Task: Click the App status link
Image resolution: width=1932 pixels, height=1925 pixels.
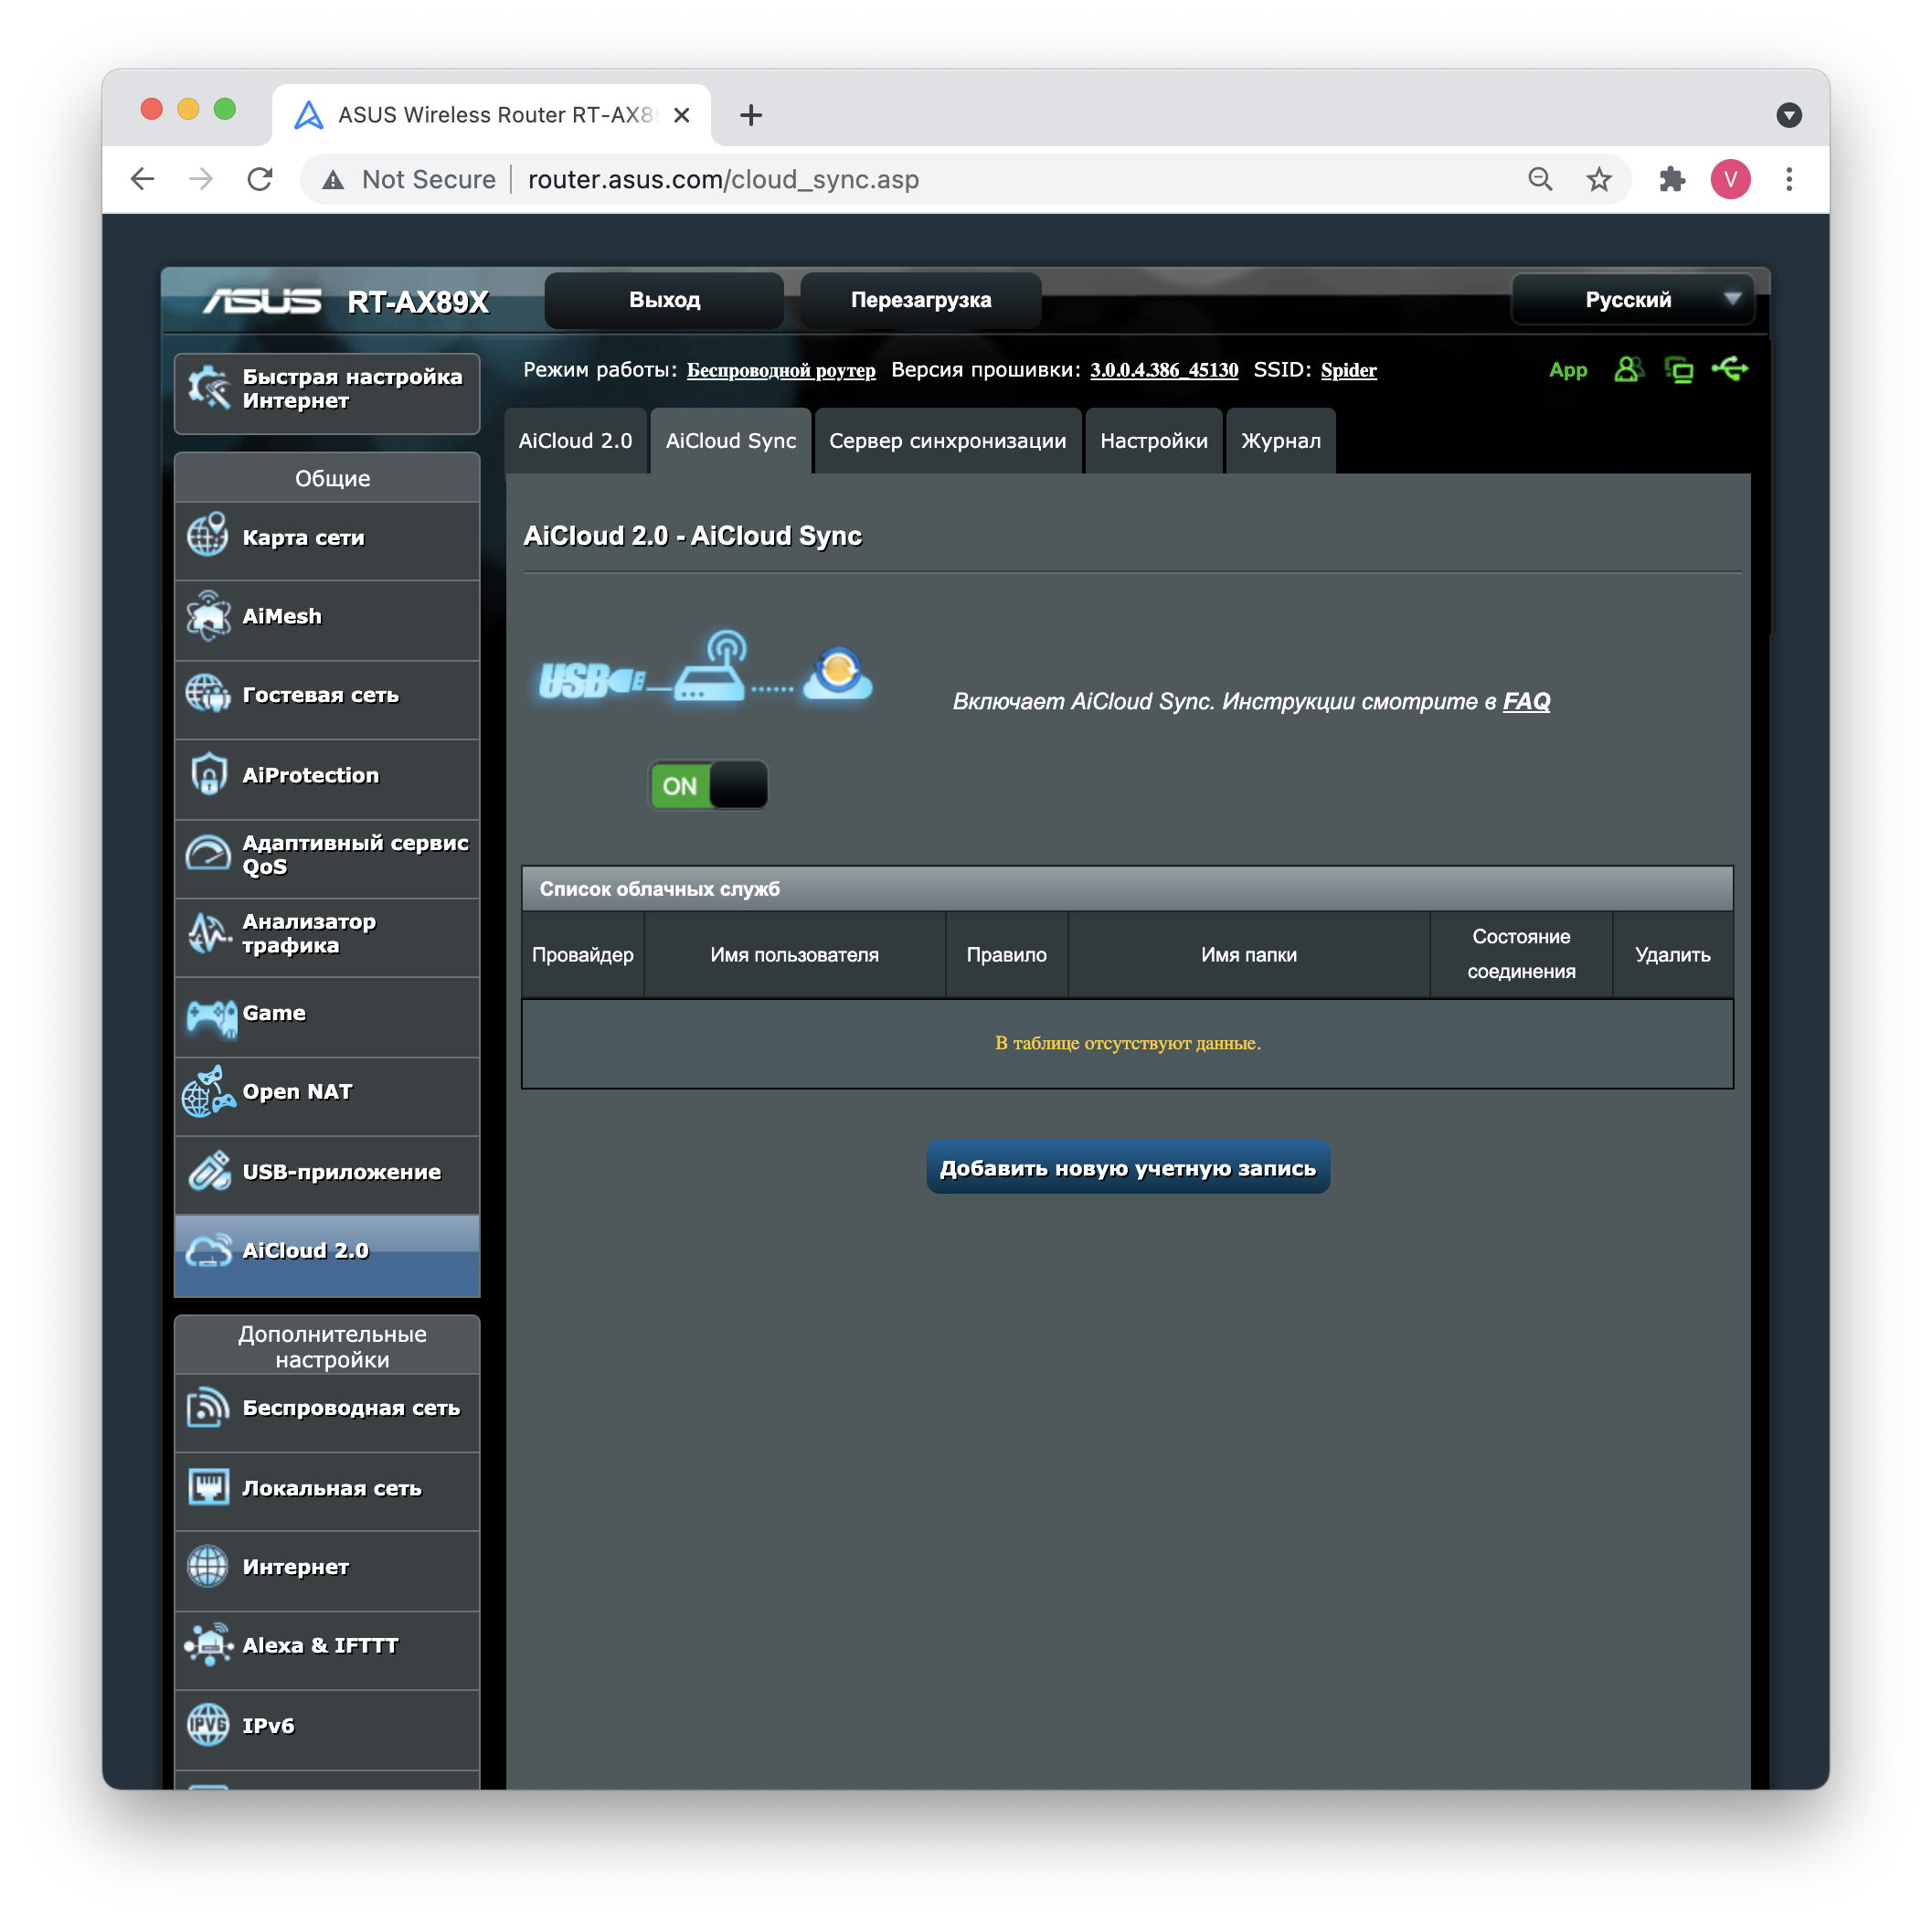Action: [1568, 370]
